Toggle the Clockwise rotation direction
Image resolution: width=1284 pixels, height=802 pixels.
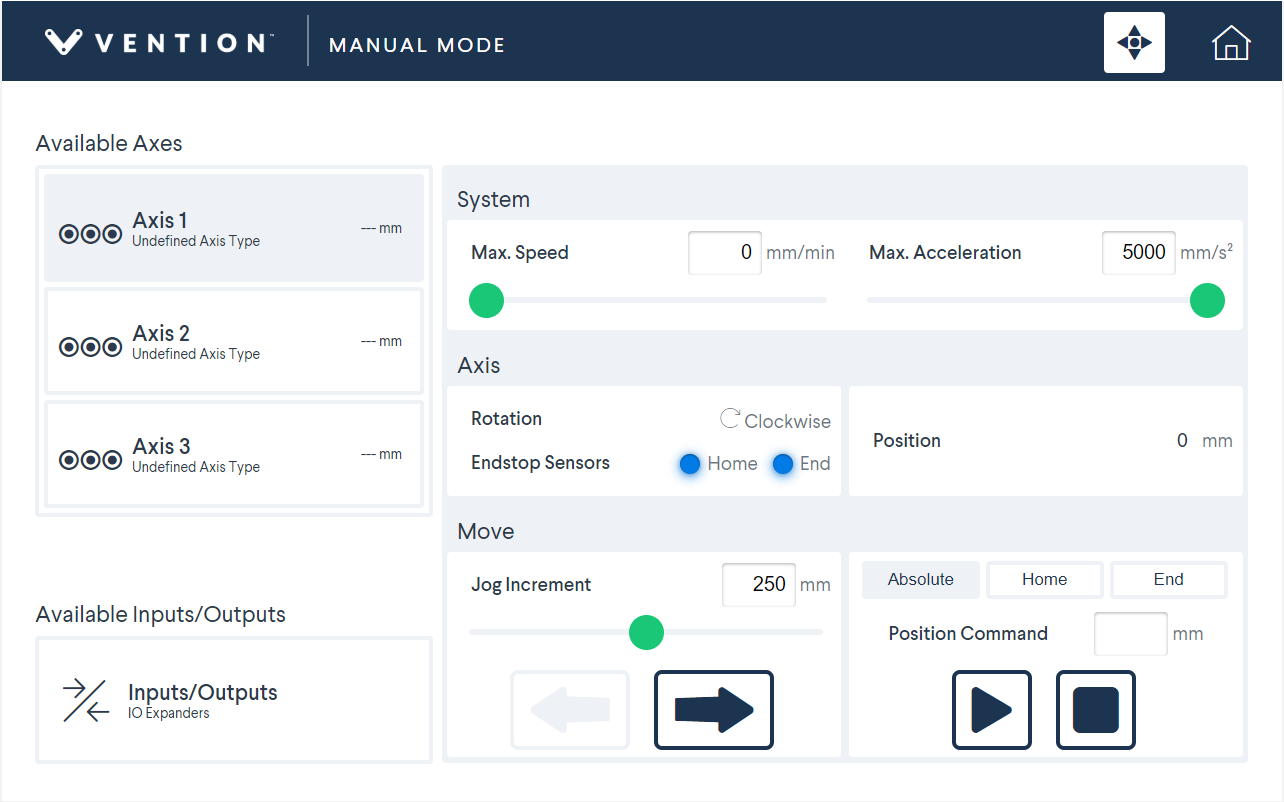(x=775, y=421)
